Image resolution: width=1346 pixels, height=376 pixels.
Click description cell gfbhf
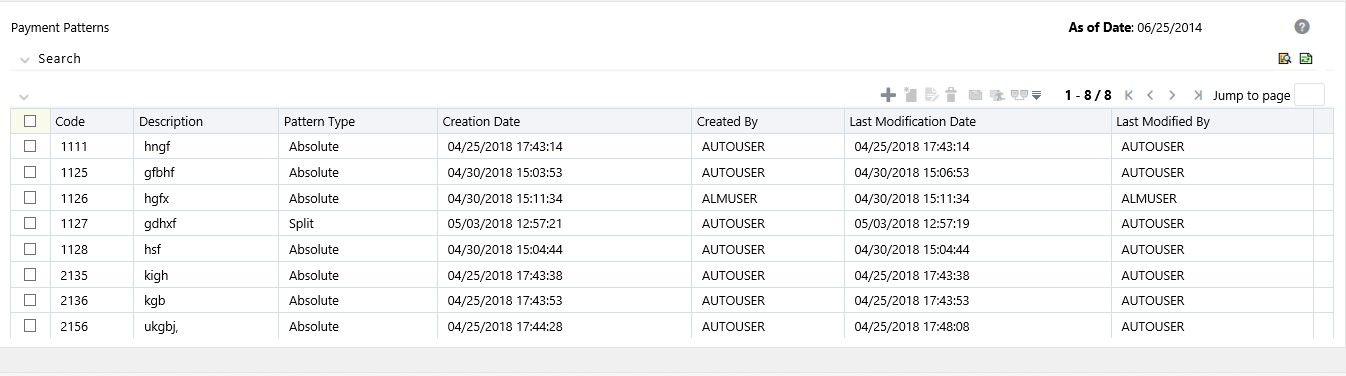point(160,172)
